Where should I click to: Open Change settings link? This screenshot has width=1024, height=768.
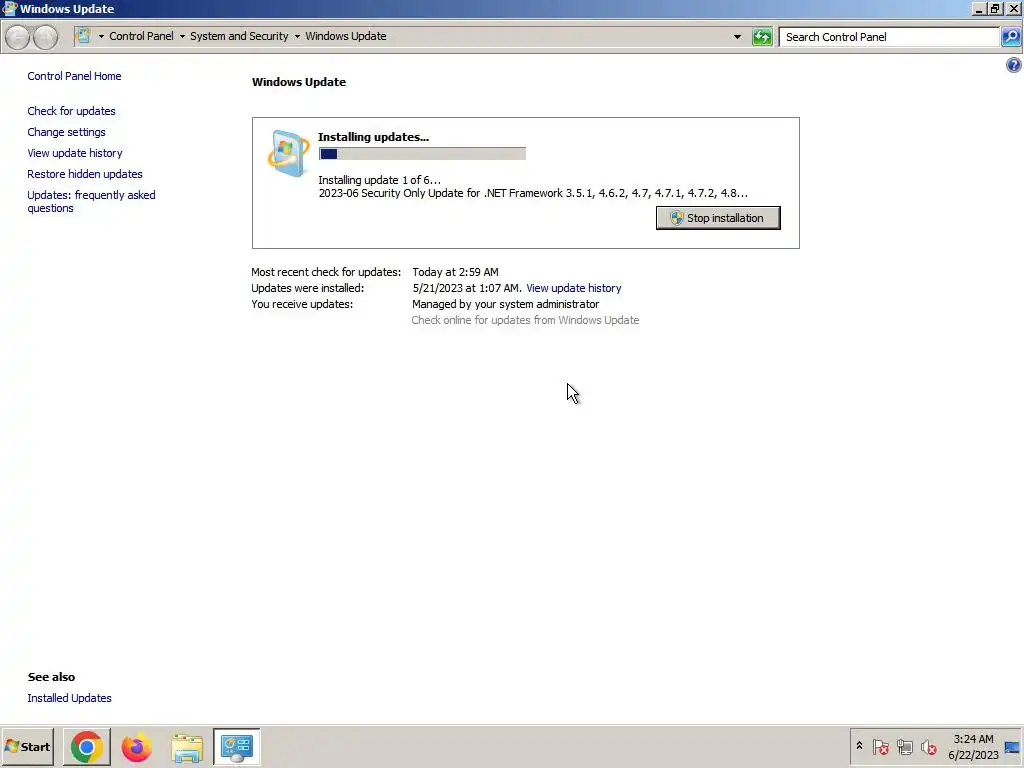(66, 132)
